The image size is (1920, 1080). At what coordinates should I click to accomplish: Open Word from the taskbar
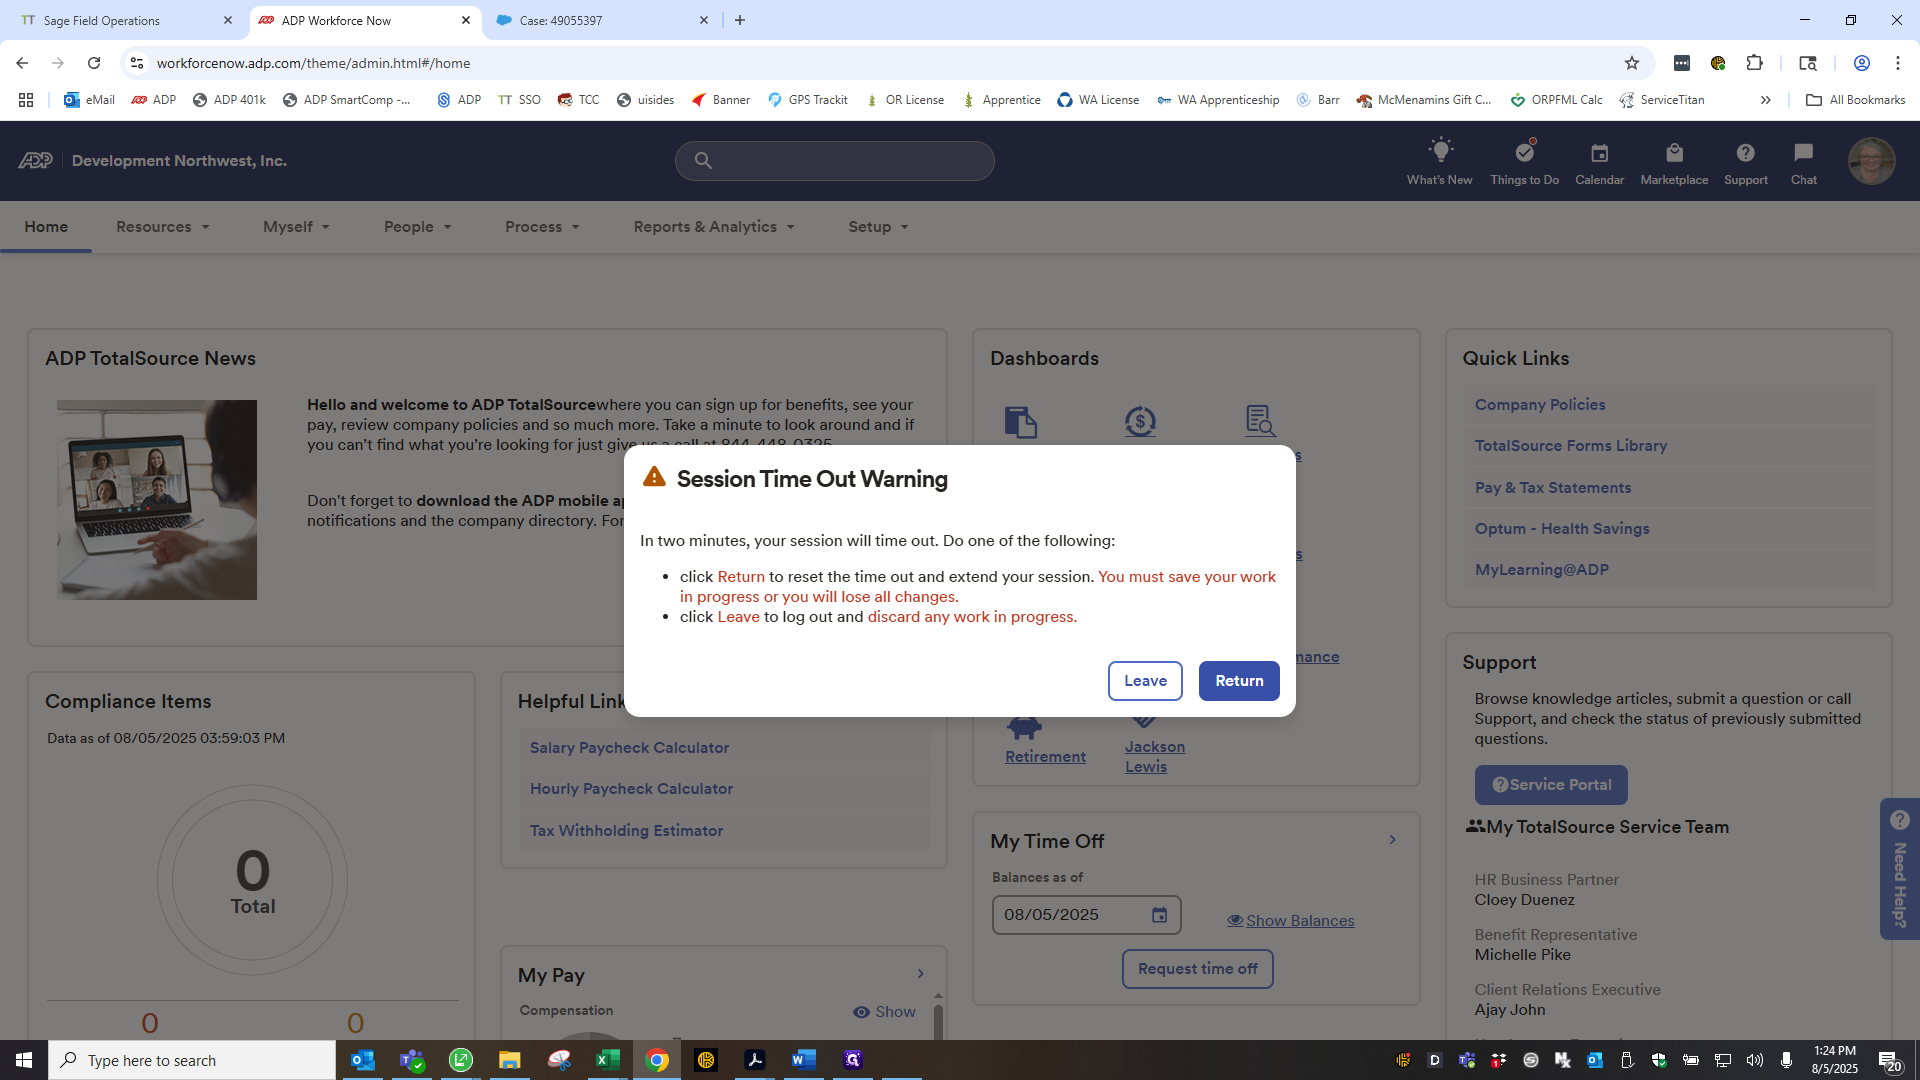pos(803,1060)
